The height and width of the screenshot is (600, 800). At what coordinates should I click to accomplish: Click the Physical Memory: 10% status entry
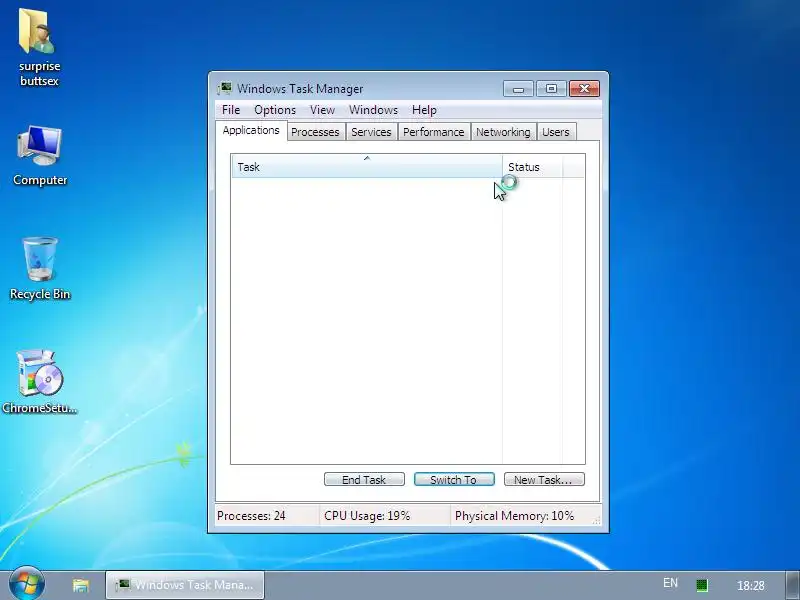[x=520, y=516]
